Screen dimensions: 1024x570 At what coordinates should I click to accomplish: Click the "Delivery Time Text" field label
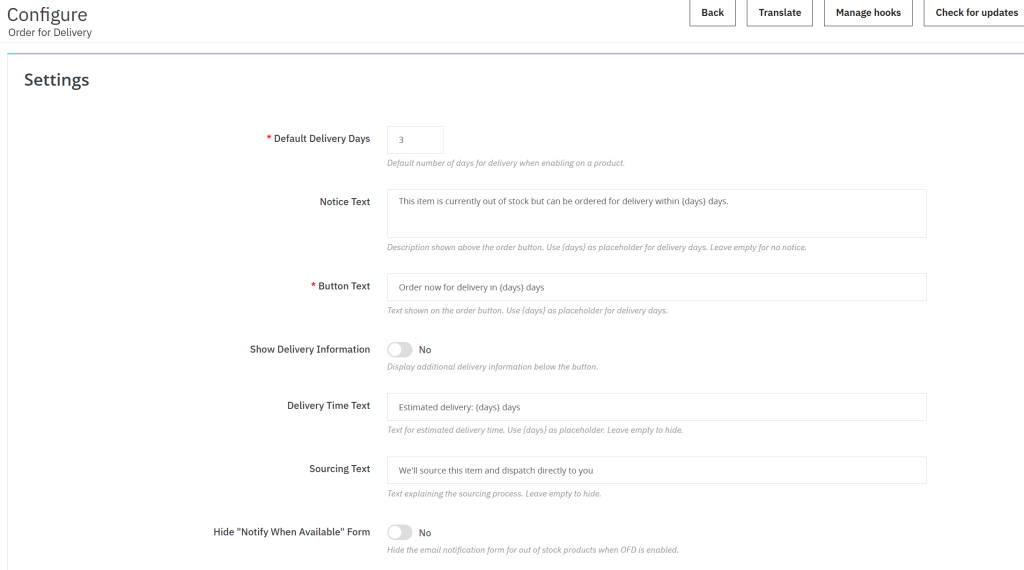click(x=328, y=406)
